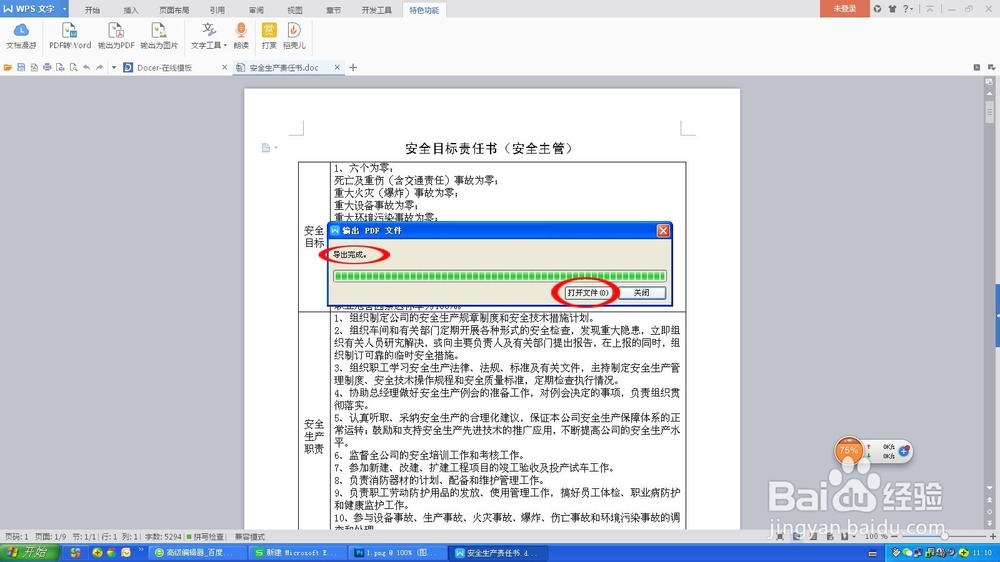Switch to the 章节 ribbon tab
The image size is (1000, 562).
[334, 10]
